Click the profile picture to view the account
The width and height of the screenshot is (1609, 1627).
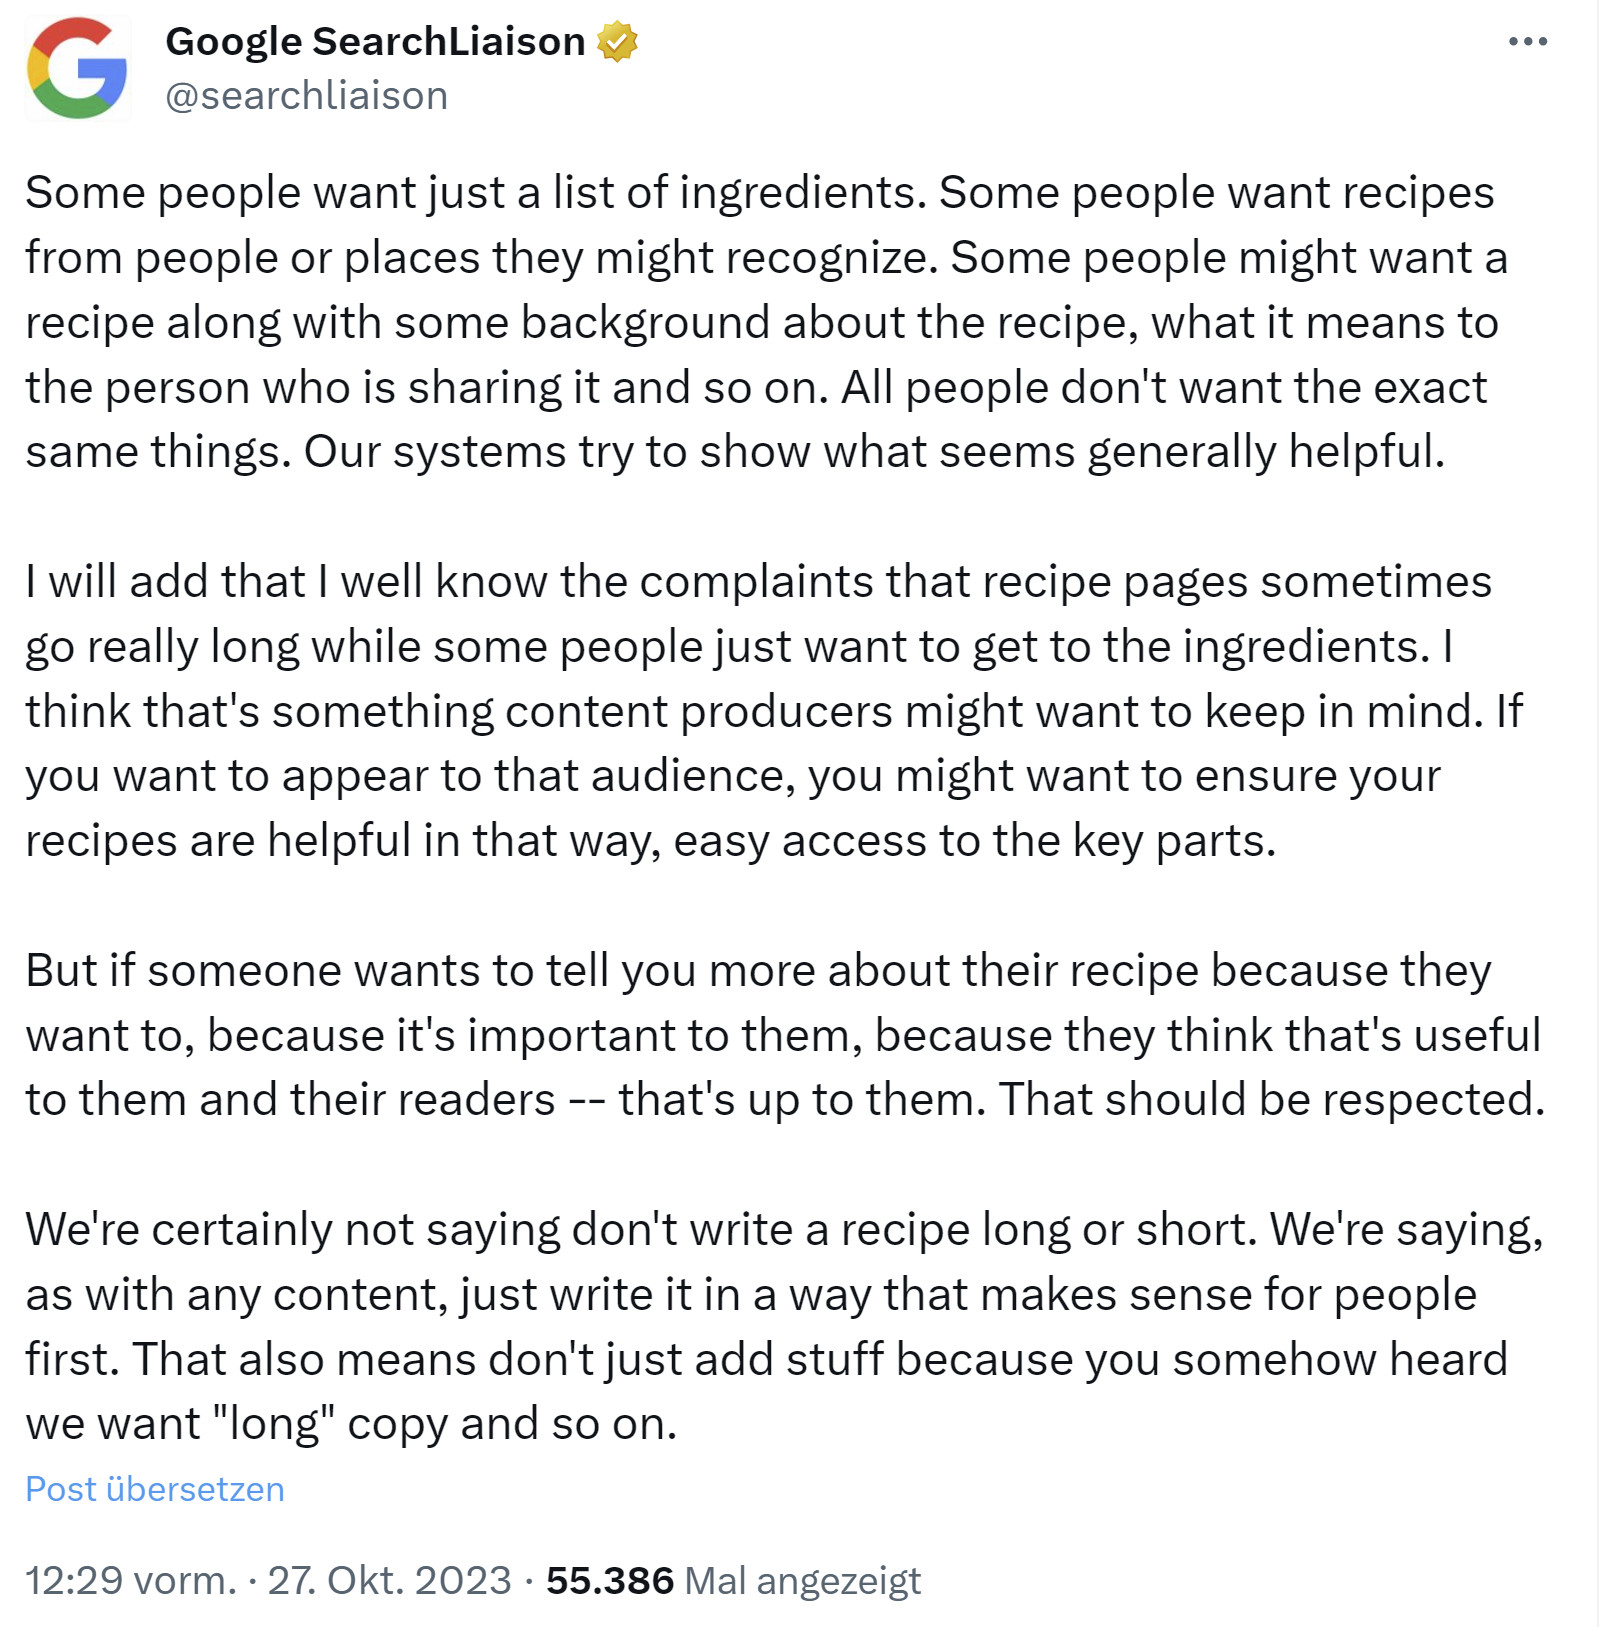coord(75,65)
